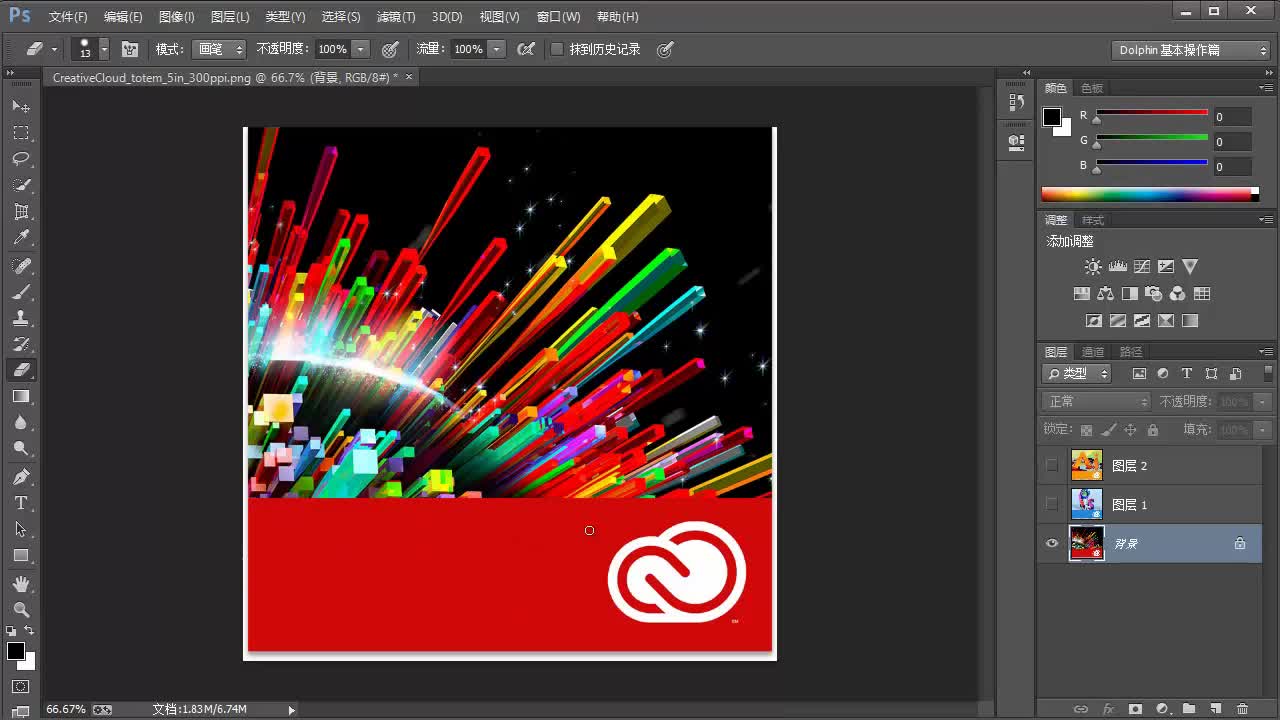Hide the 背景 layer visibility eye
This screenshot has height=720, width=1280.
(x=1051, y=543)
